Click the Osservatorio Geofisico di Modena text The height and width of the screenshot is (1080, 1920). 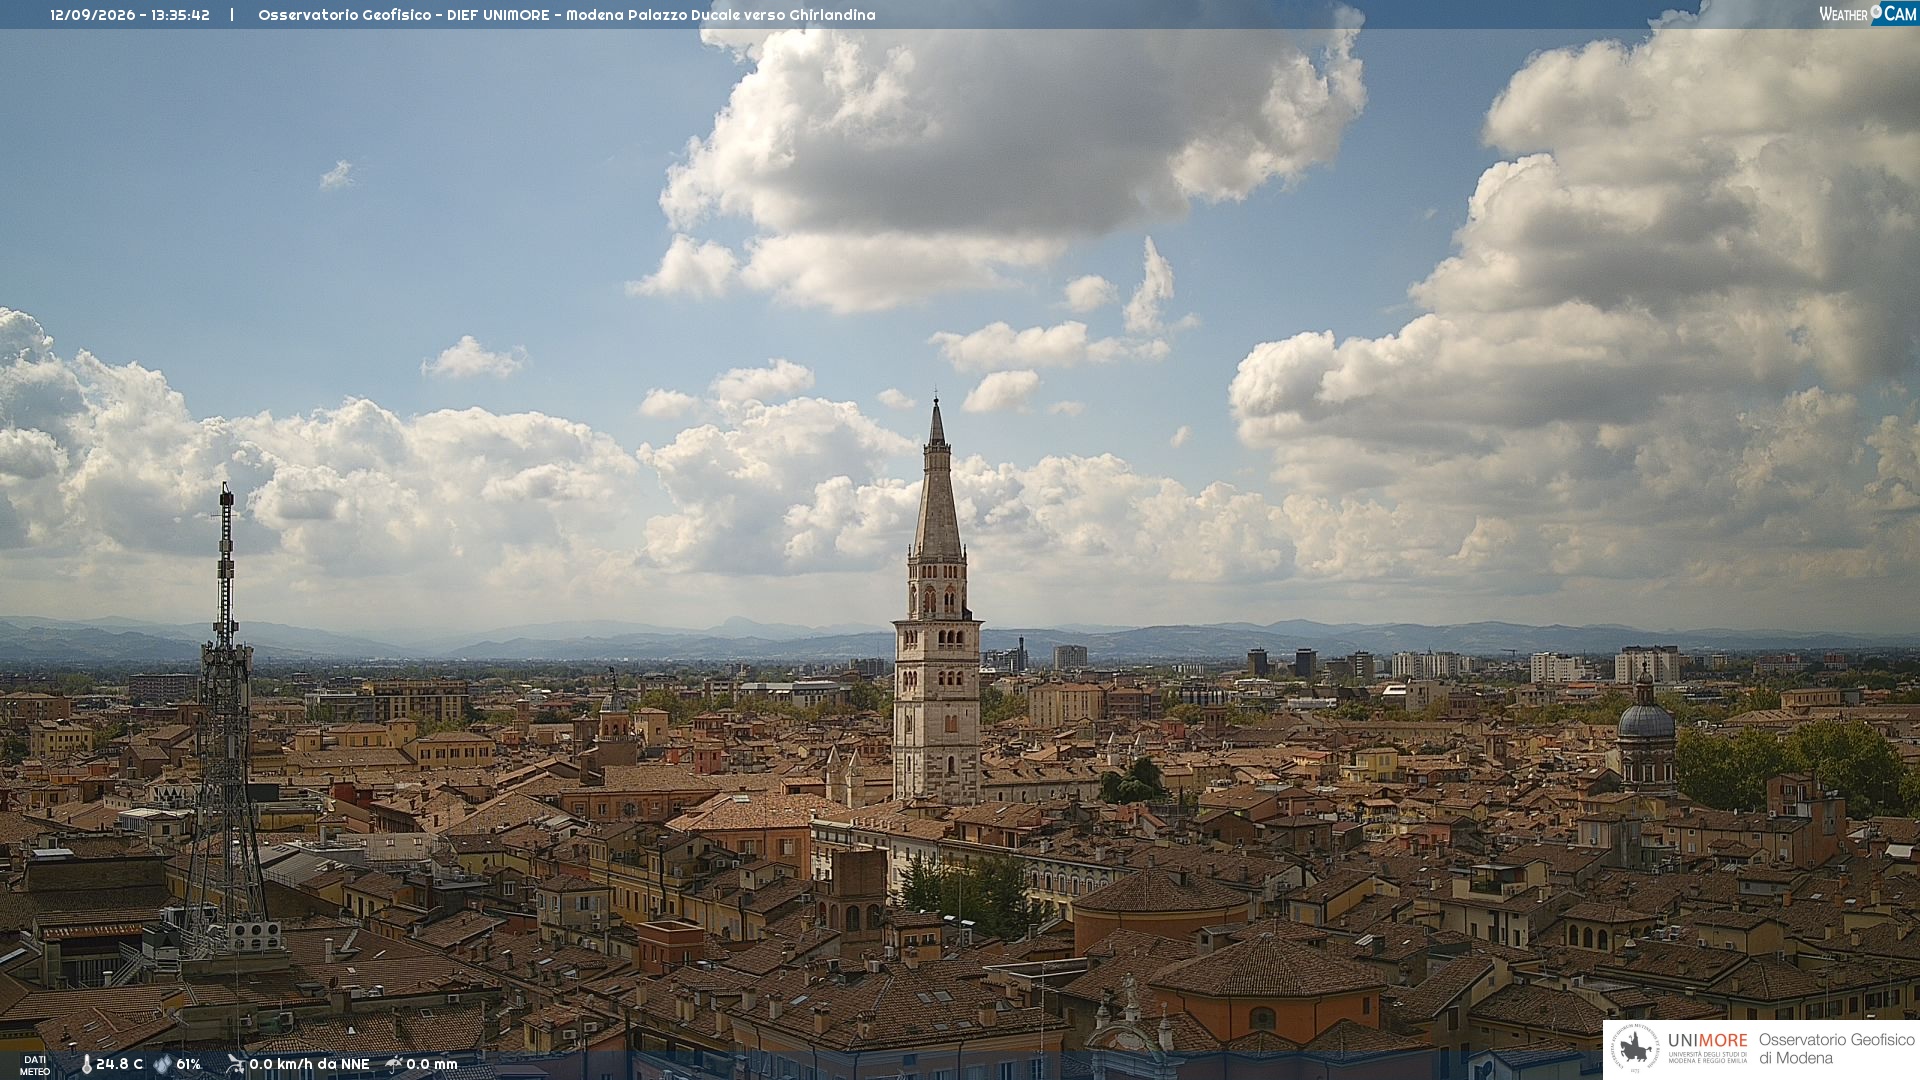coord(1836,1049)
